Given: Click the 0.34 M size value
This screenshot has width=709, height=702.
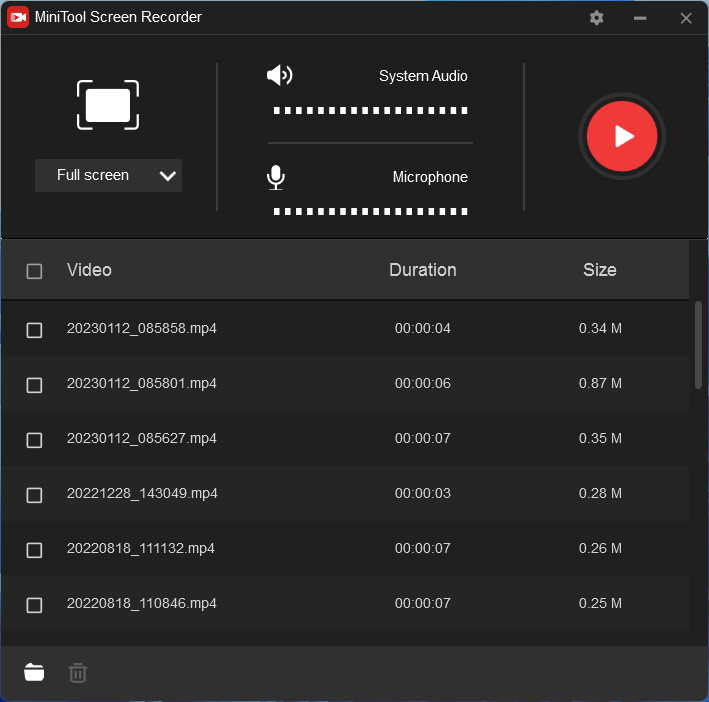Looking at the screenshot, I should tap(600, 328).
